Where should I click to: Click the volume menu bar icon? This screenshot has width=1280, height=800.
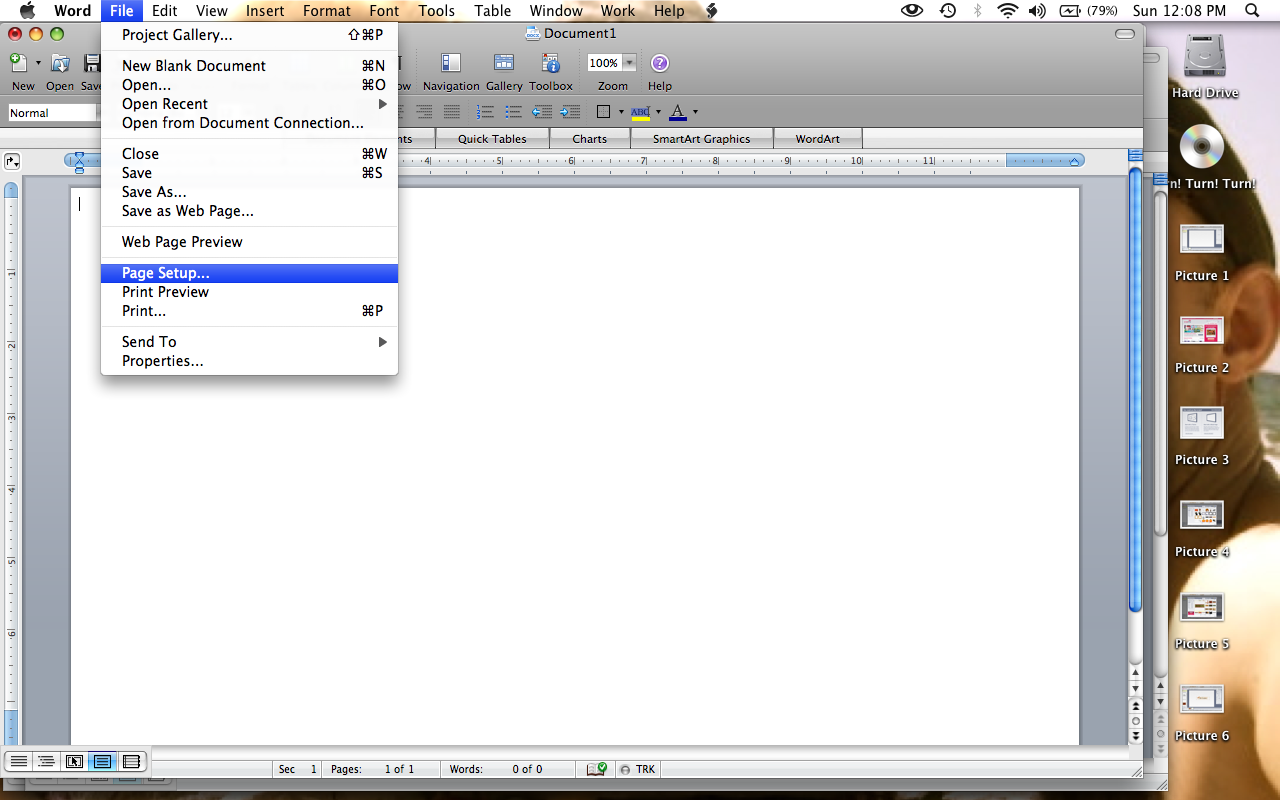1037,11
